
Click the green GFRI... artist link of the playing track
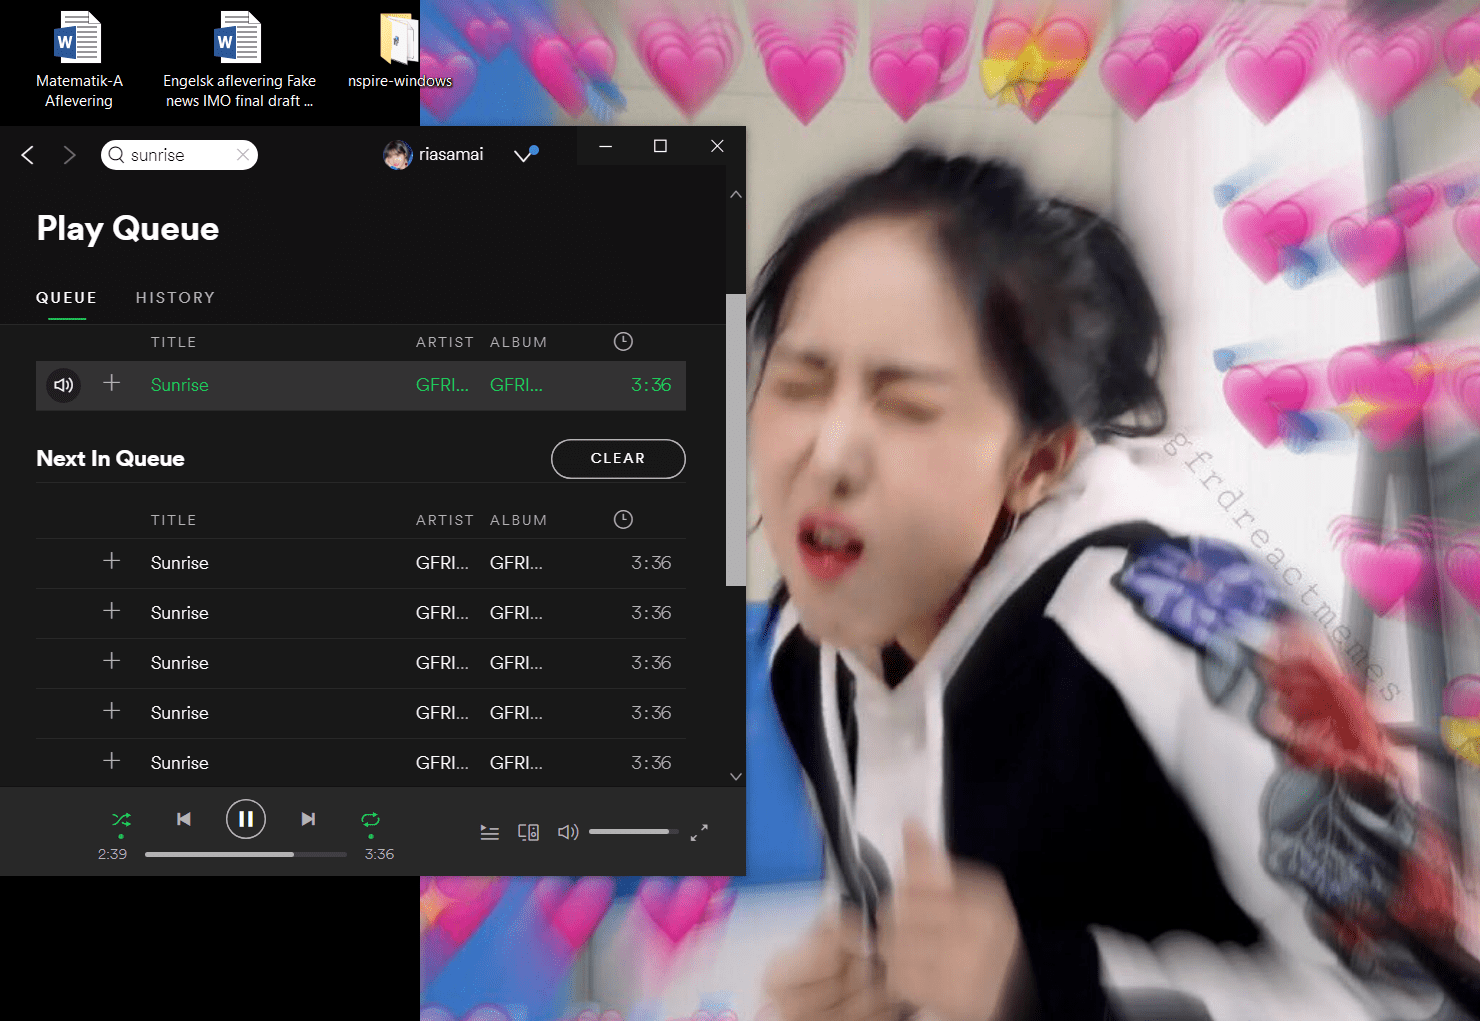pos(442,385)
